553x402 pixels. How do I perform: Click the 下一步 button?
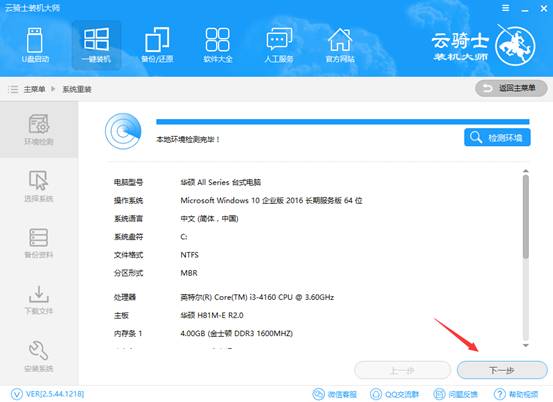coord(502,370)
